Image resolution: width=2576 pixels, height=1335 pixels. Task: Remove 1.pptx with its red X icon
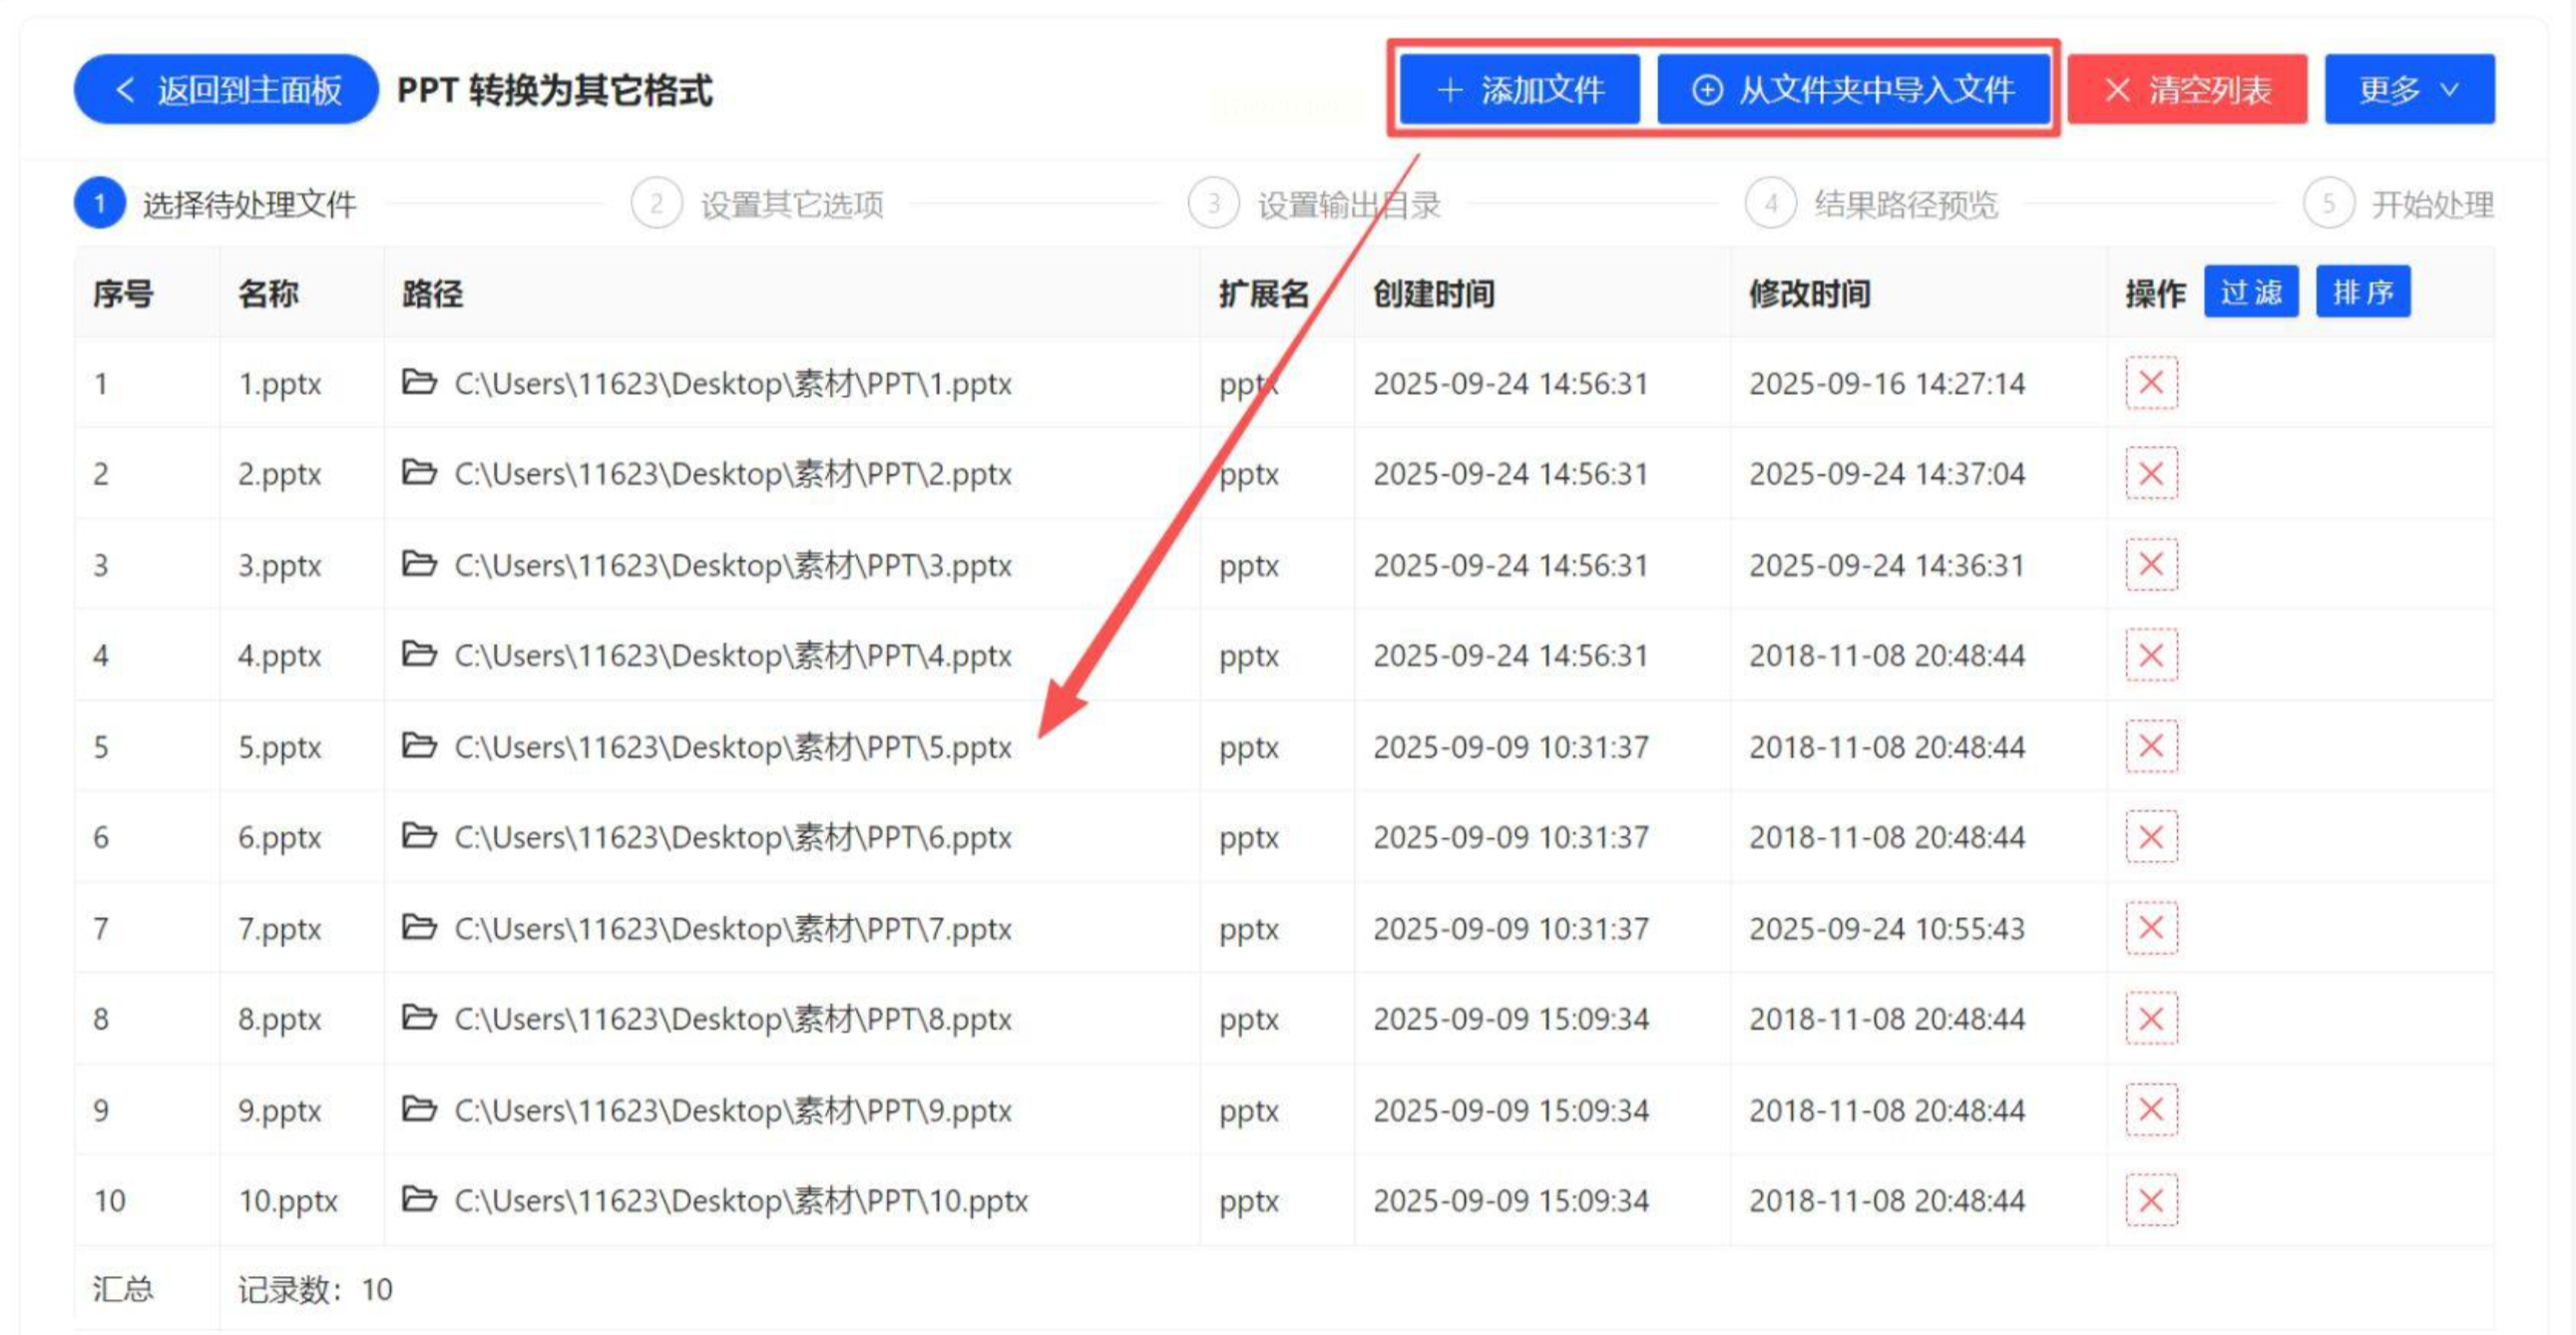point(2150,383)
